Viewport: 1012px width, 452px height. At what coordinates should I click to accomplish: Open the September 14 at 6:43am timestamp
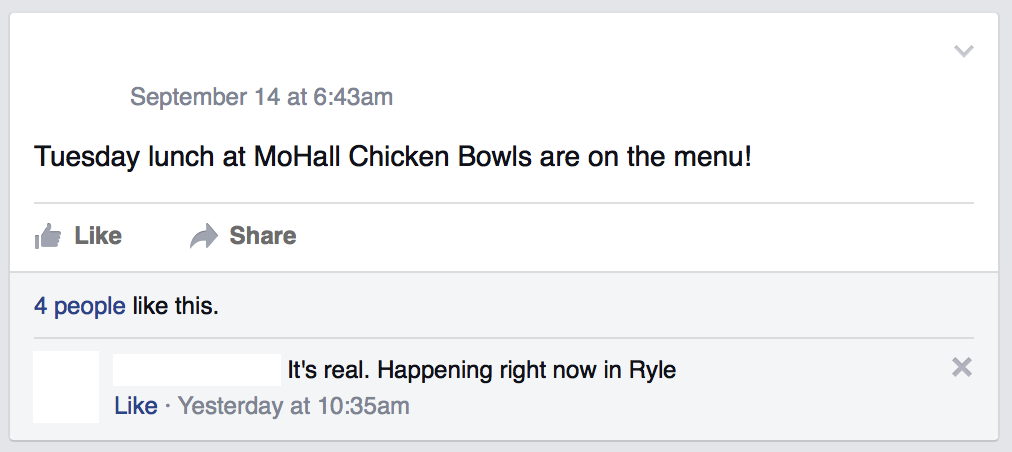coord(261,97)
